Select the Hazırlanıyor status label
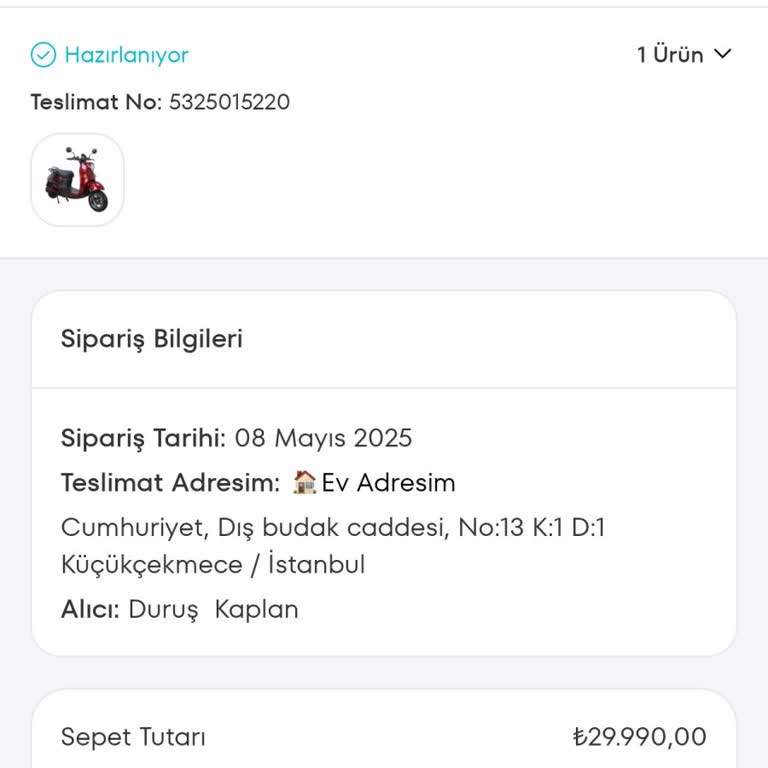The height and width of the screenshot is (768, 768). tap(126, 55)
